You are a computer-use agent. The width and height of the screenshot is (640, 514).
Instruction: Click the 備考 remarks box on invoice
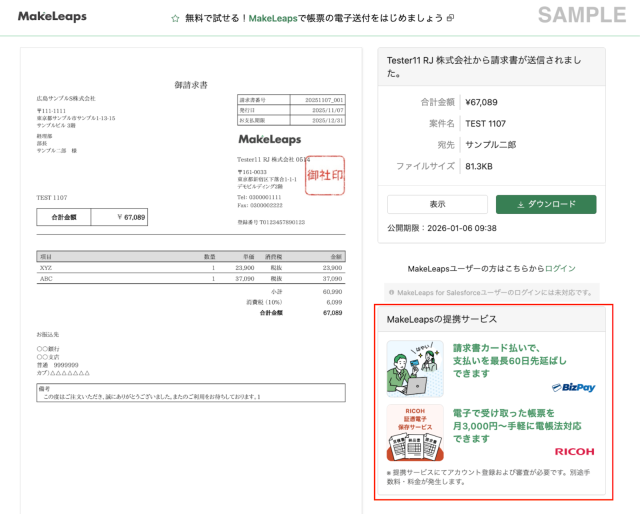[x=190, y=393]
